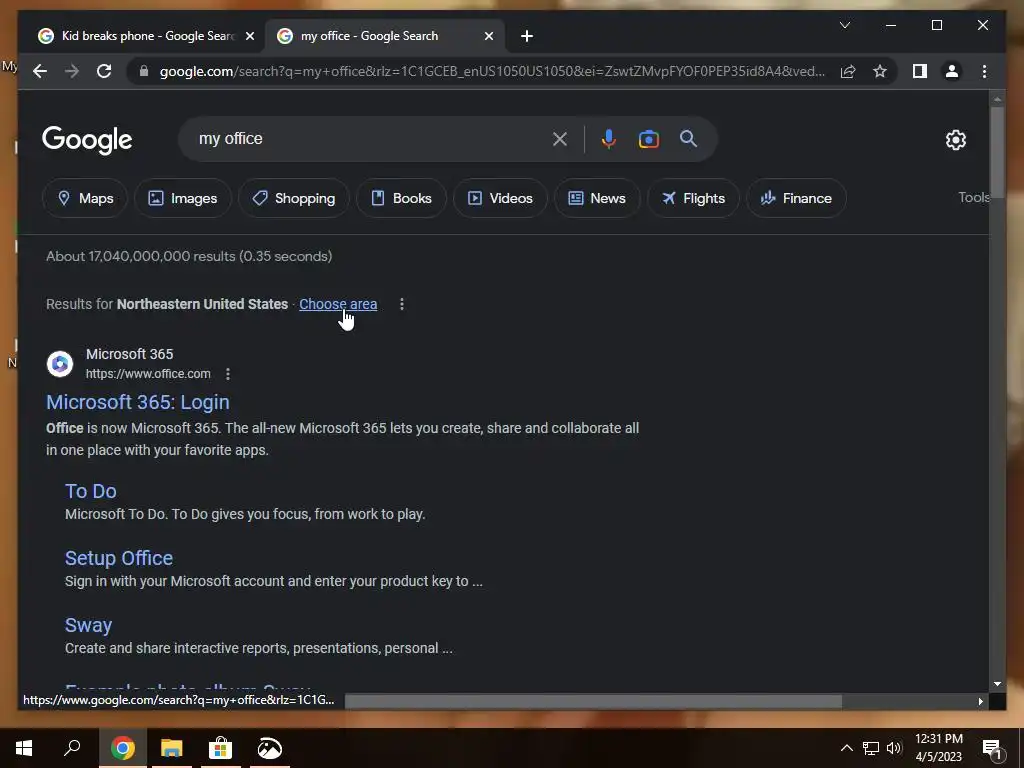The image size is (1024, 768).
Task: Open options next to office.com URL
Action: pos(227,374)
